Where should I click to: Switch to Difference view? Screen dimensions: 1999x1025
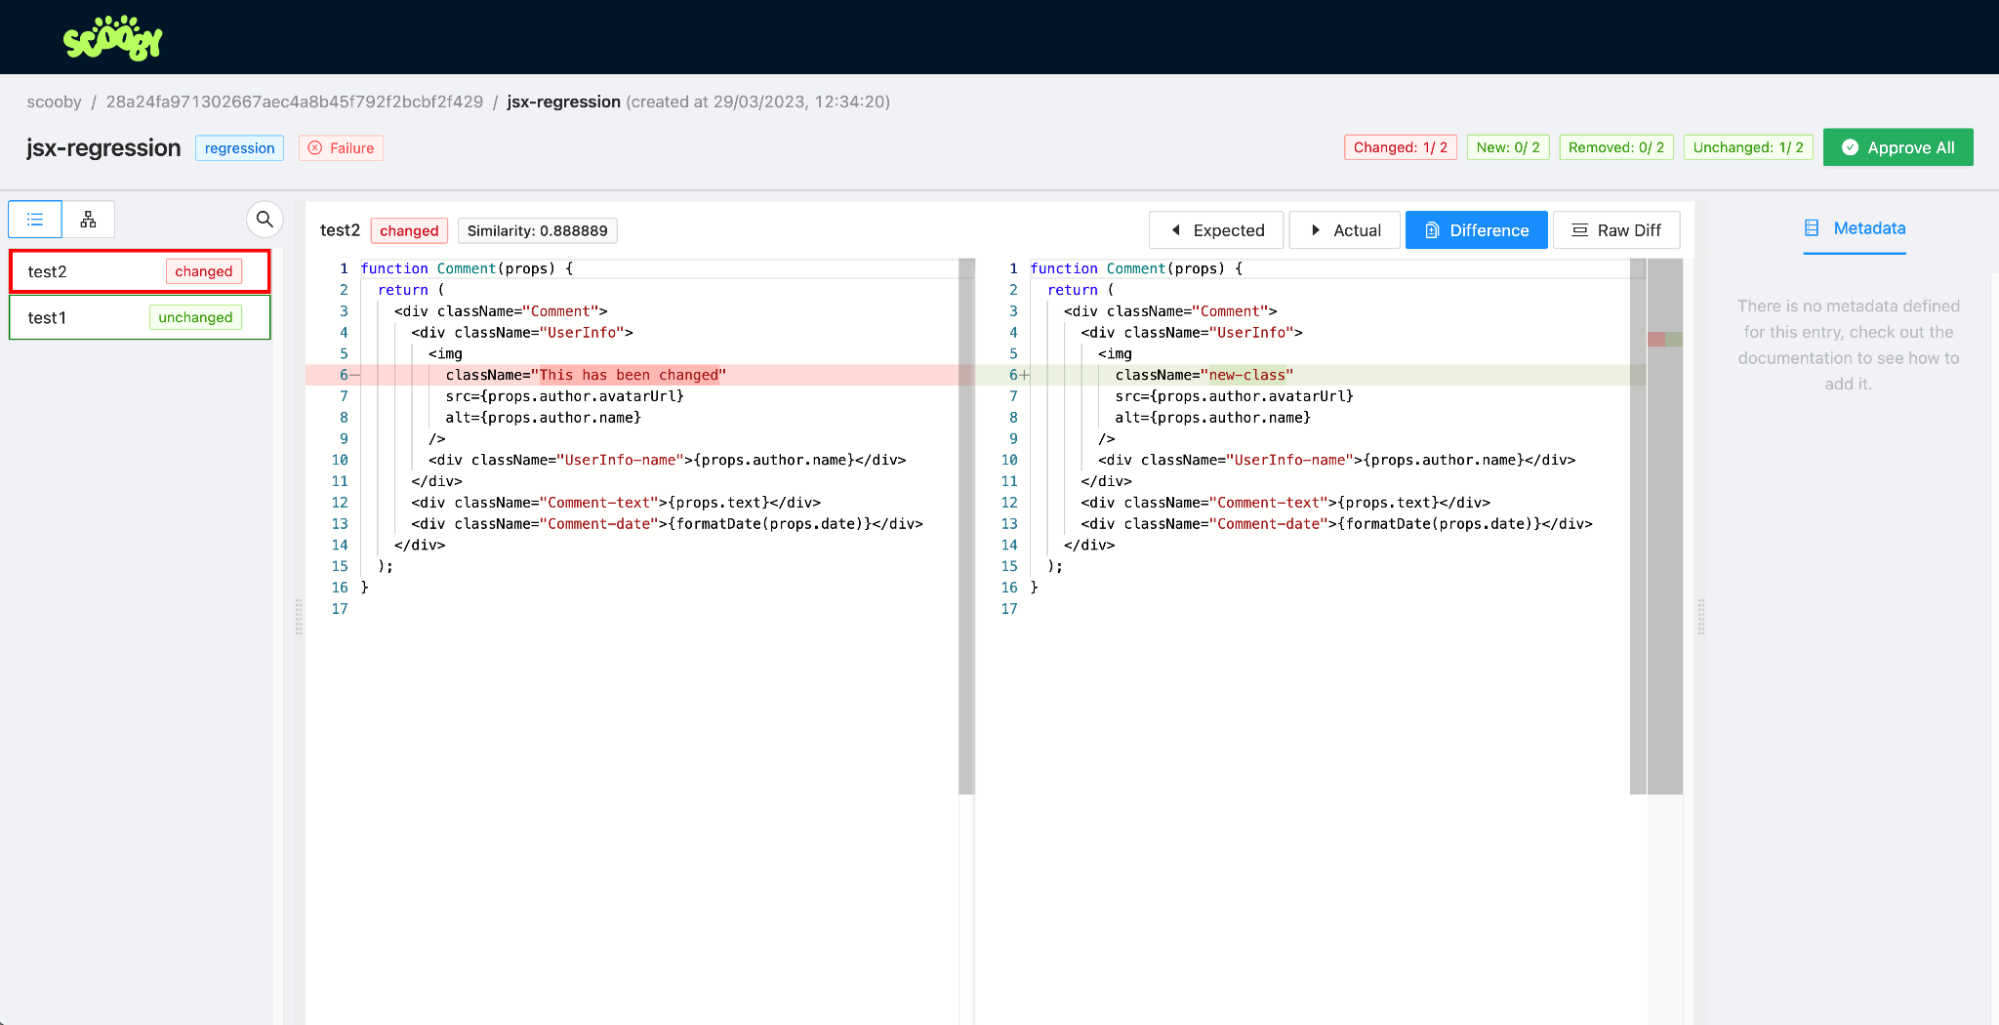pos(1476,230)
